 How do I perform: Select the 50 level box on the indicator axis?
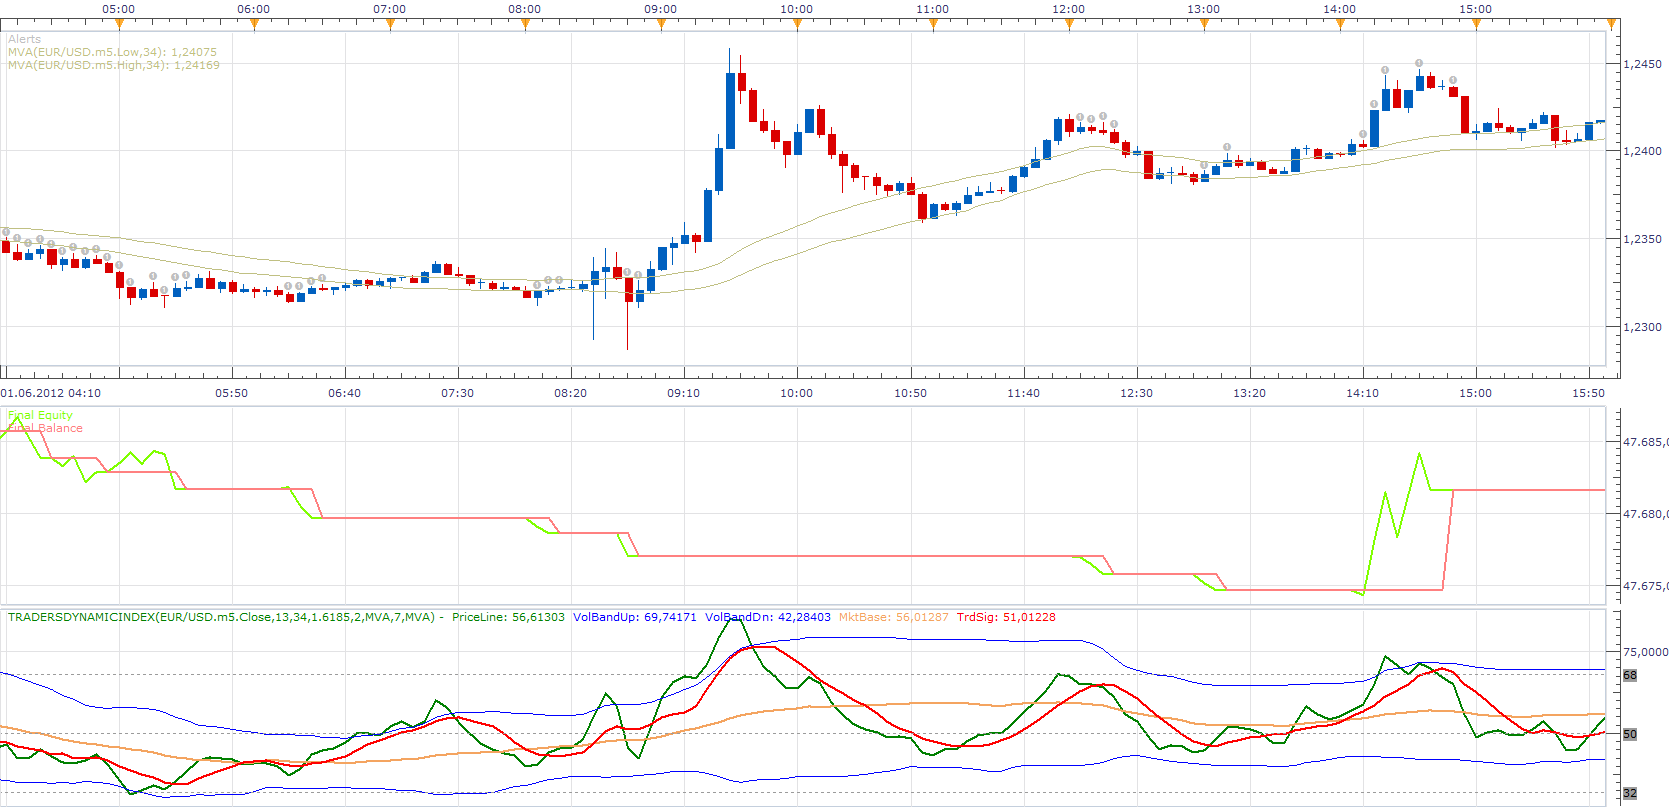[x=1630, y=734]
